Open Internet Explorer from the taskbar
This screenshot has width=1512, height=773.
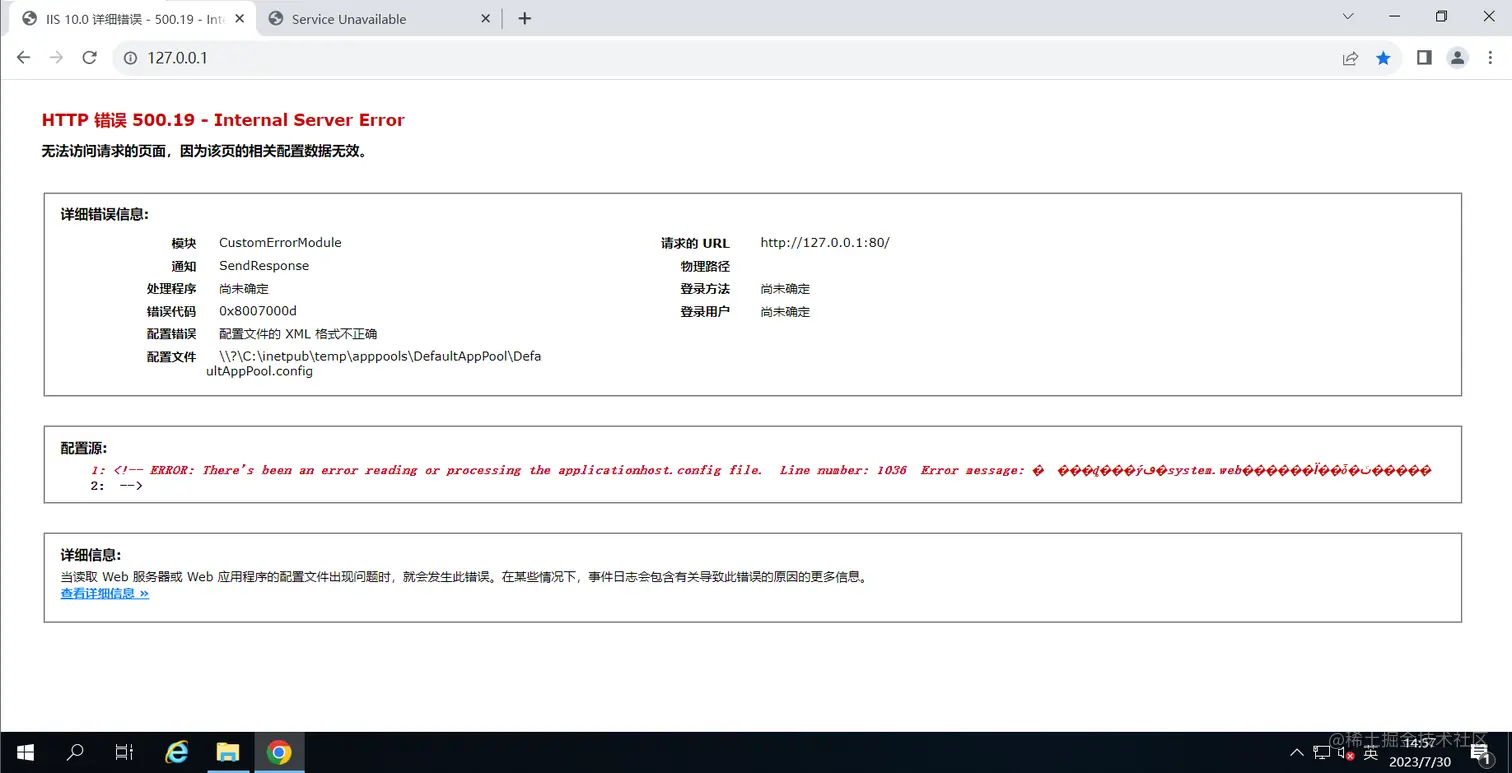pyautogui.click(x=176, y=752)
